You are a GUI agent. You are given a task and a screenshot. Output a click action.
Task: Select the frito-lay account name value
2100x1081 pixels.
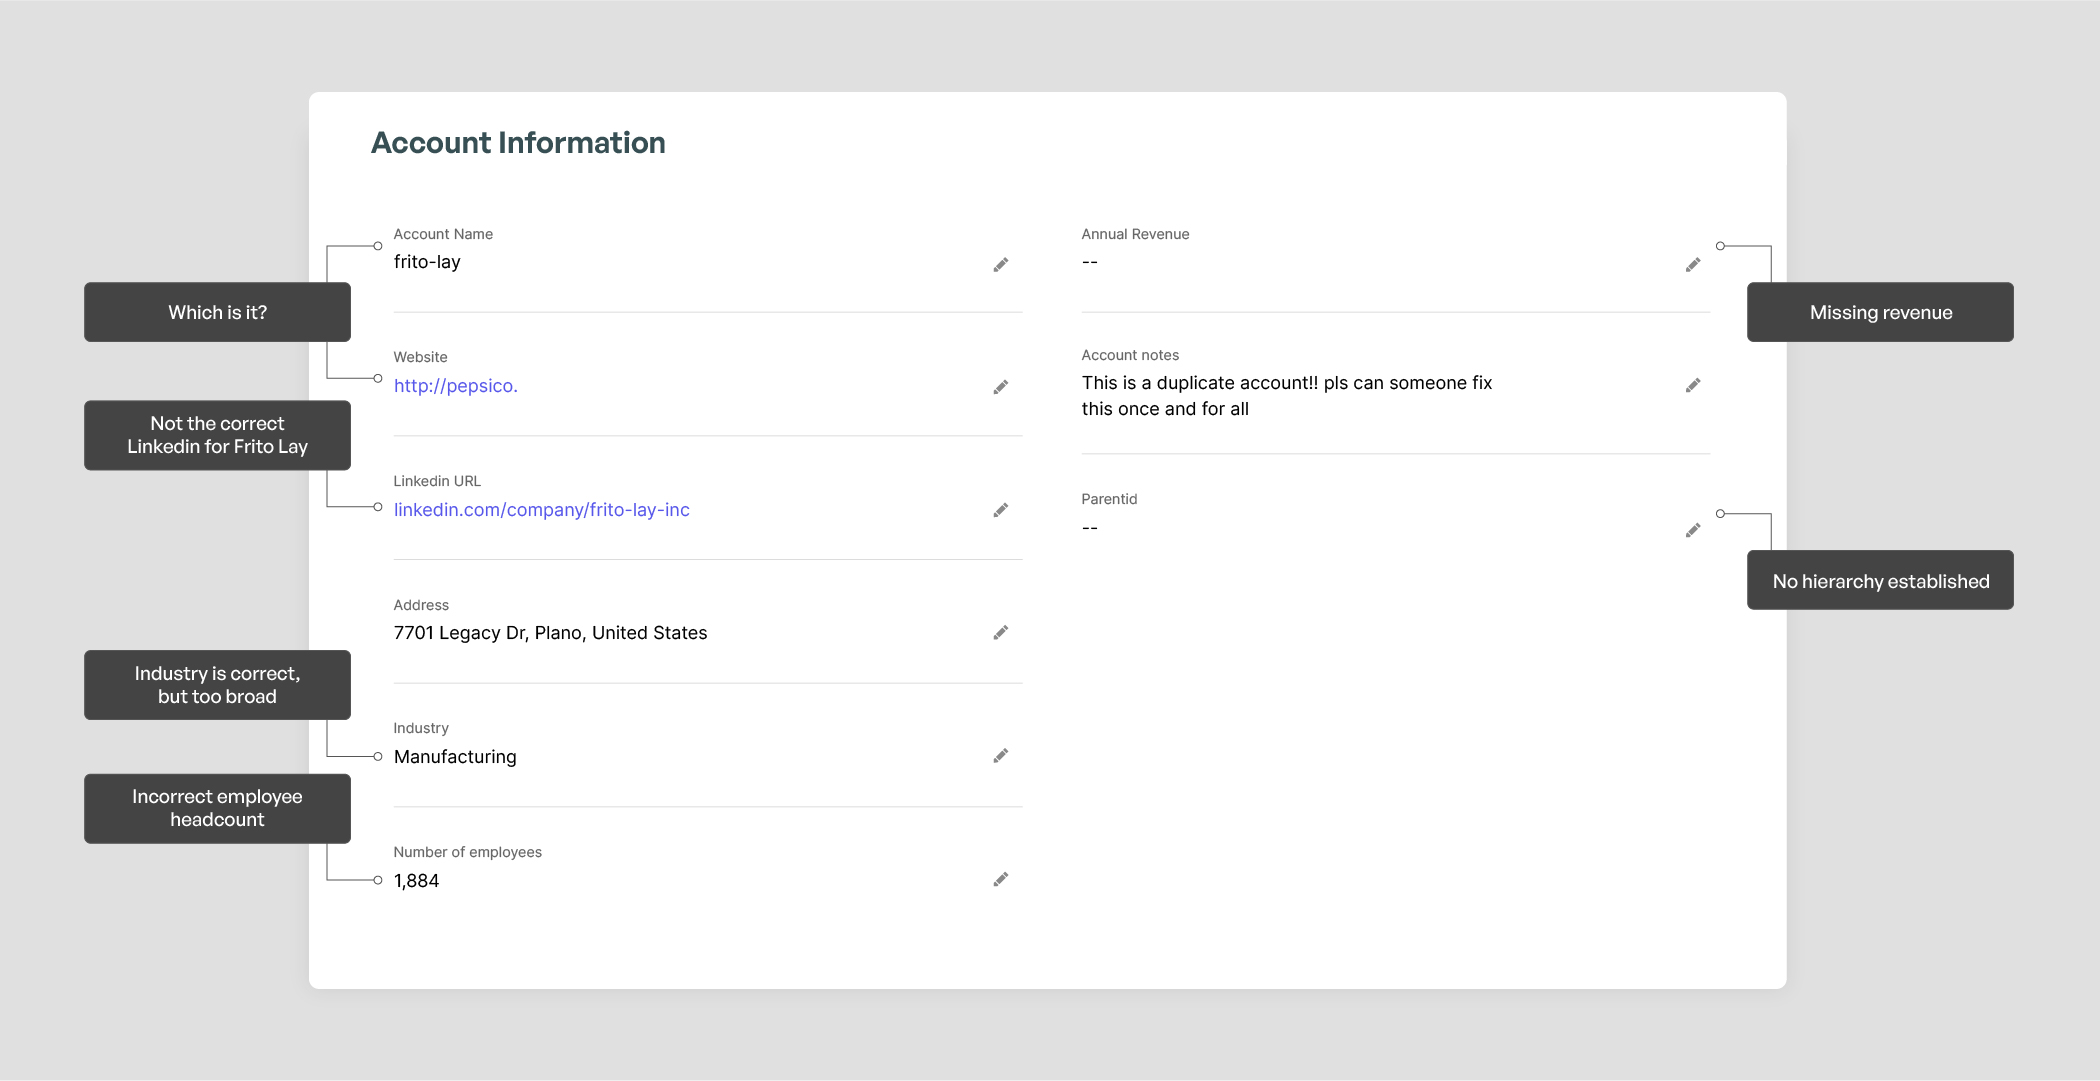point(427,262)
